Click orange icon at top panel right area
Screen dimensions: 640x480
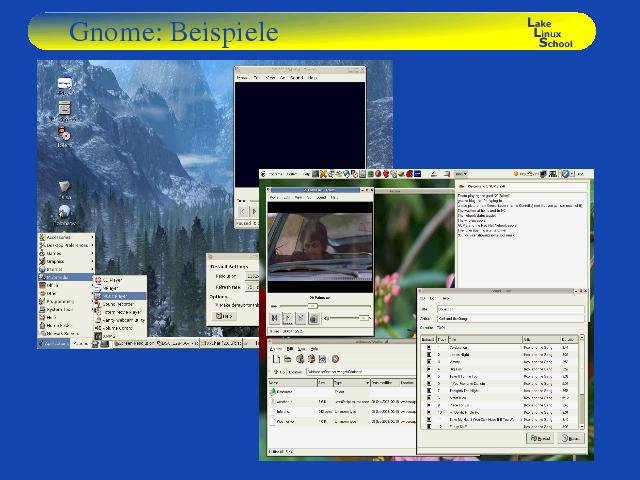tap(516, 174)
